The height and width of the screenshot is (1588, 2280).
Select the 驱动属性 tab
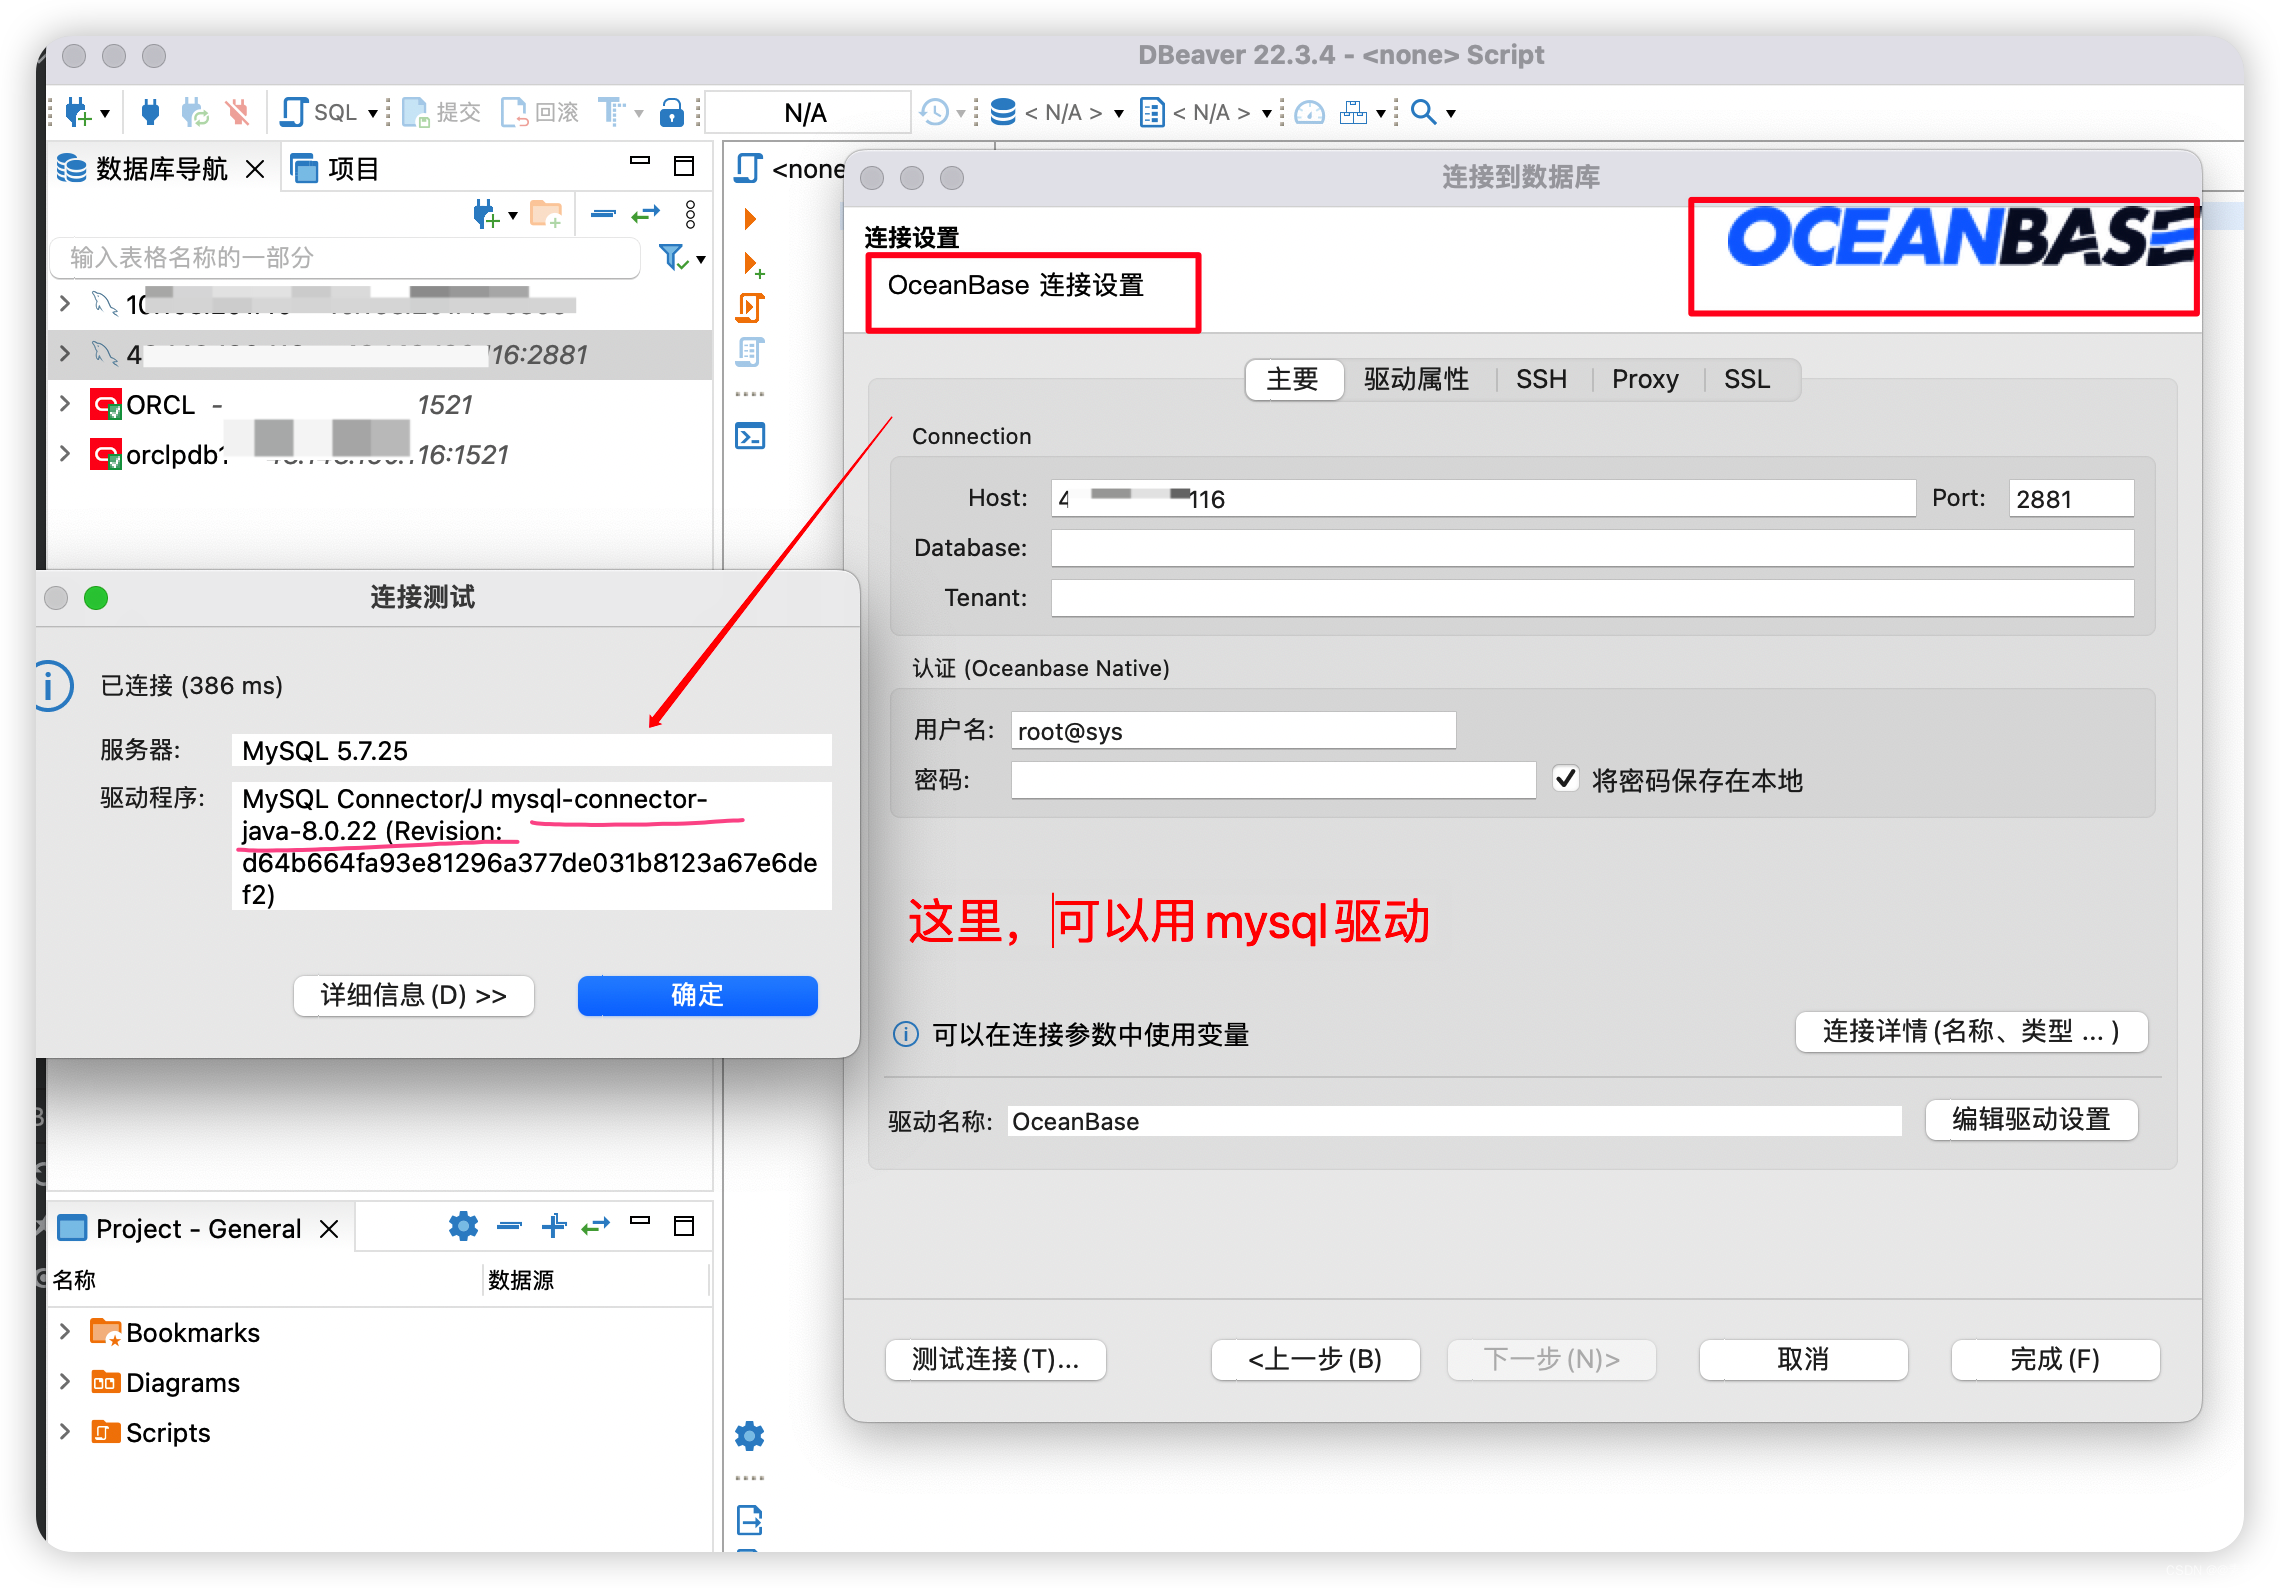tap(1417, 379)
